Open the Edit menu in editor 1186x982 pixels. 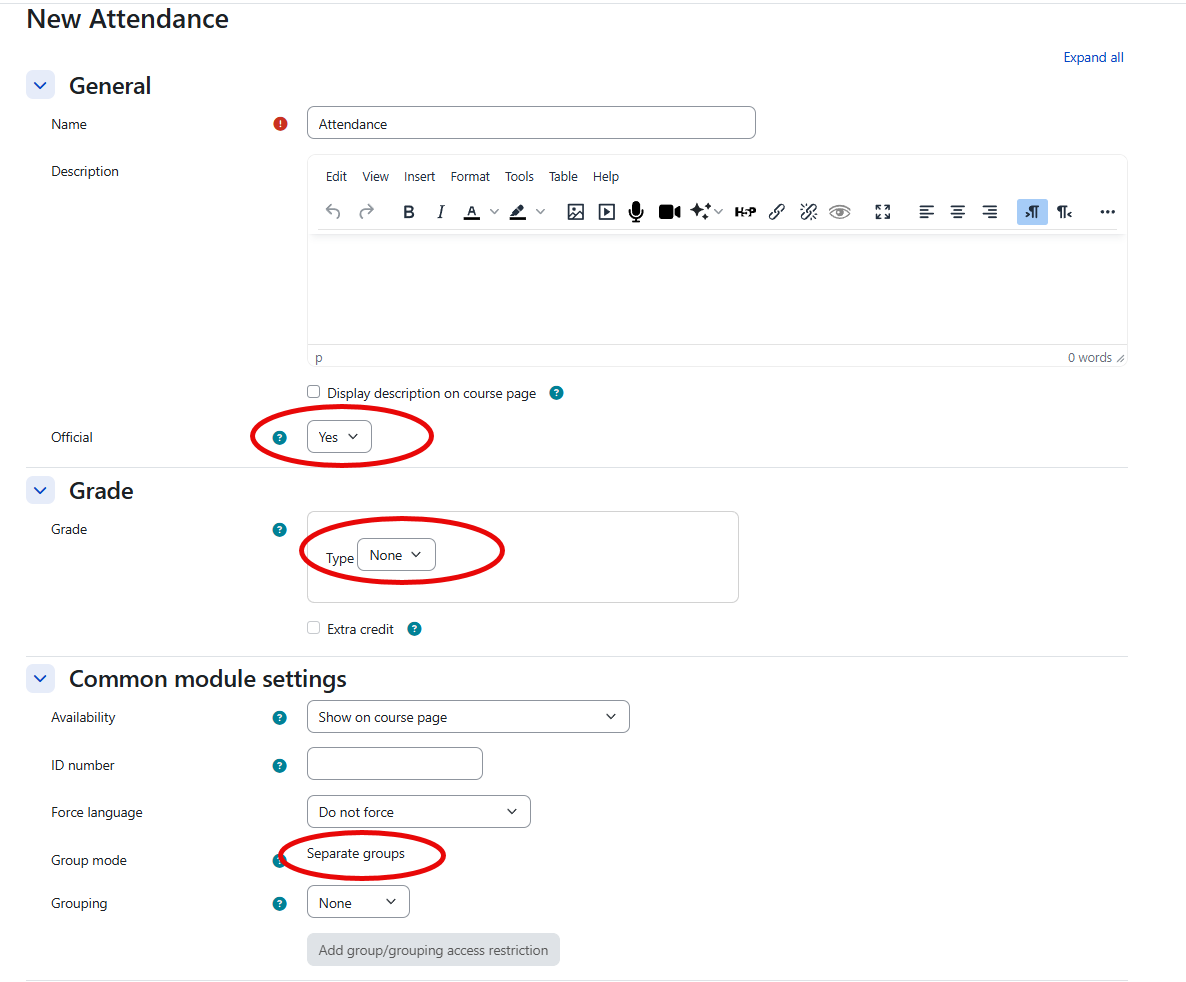336,176
